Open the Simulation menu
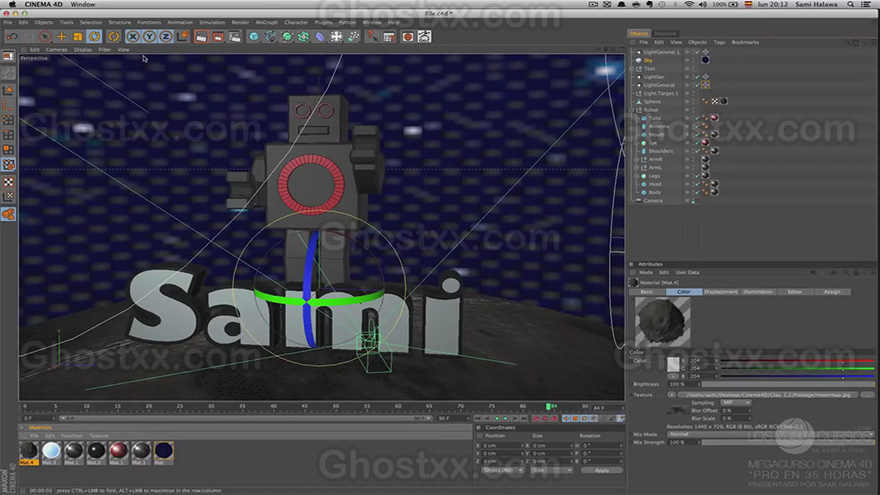The height and width of the screenshot is (495, 880). (x=212, y=22)
